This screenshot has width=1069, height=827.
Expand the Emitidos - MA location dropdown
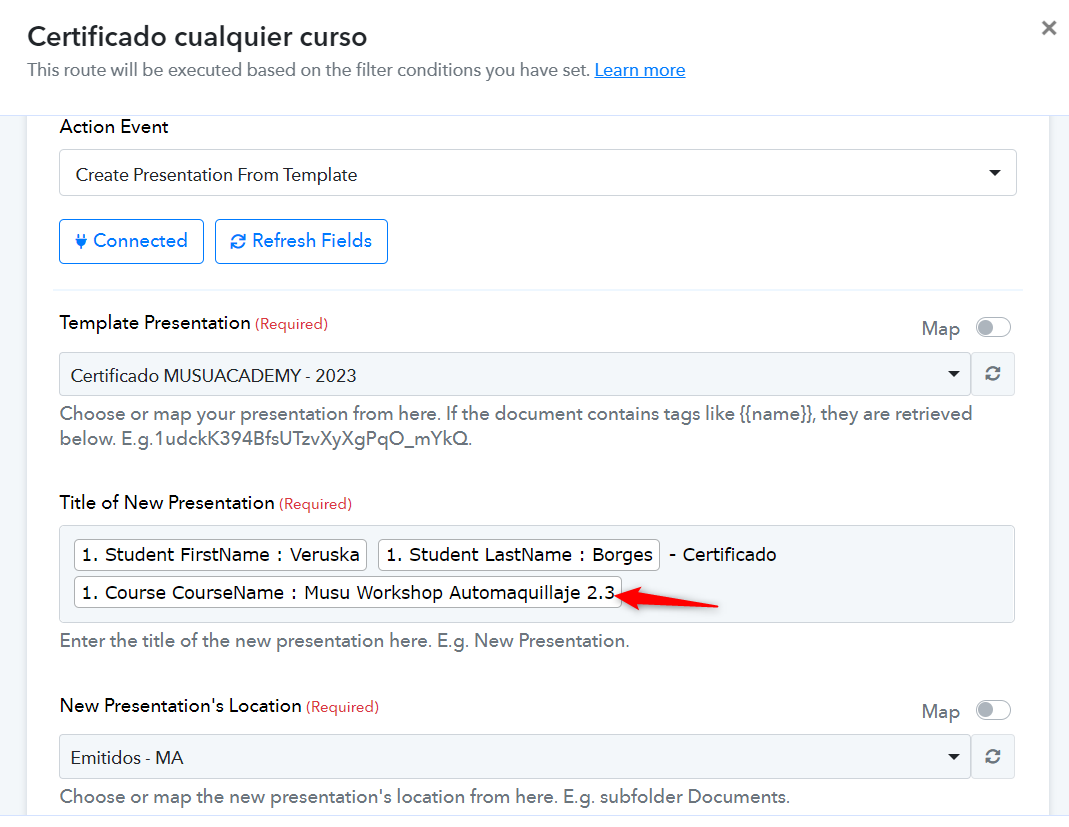[515, 757]
